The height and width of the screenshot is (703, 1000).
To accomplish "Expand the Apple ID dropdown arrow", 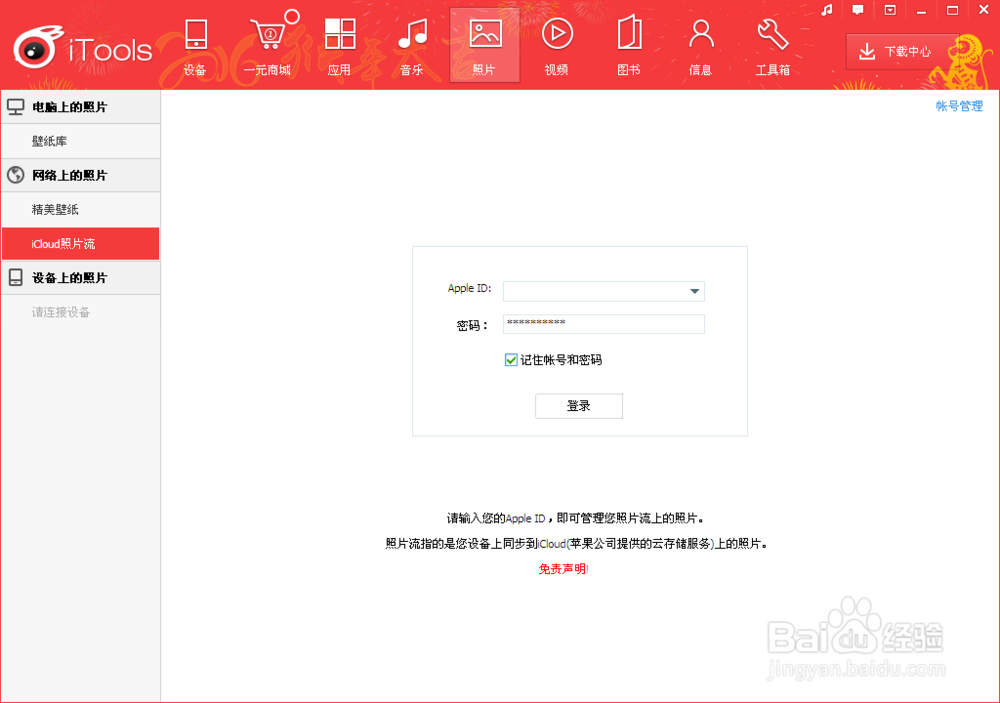I will pos(695,292).
